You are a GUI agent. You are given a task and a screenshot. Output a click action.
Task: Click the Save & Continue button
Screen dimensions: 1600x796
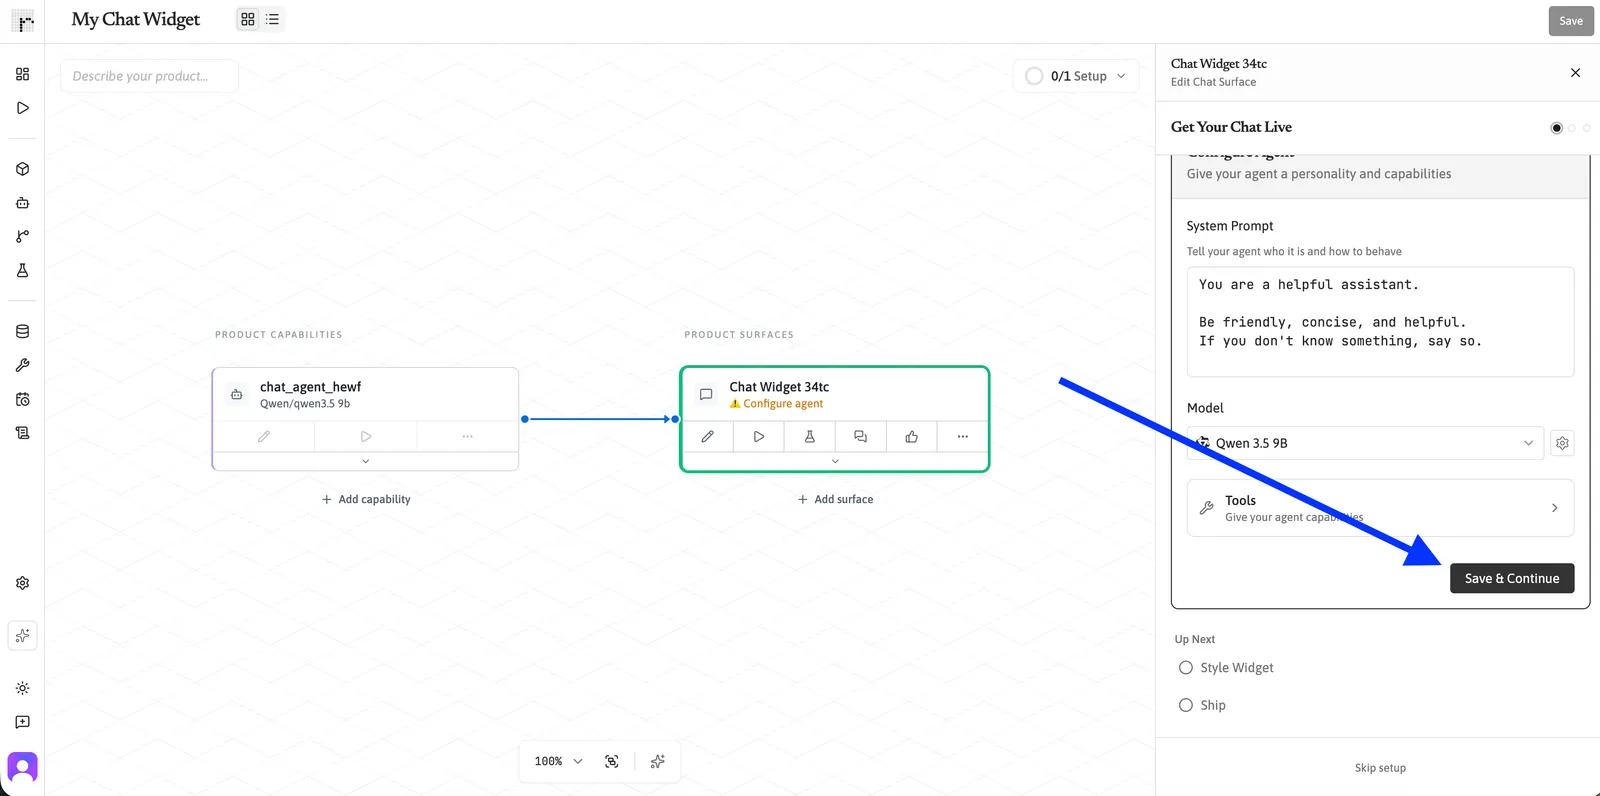coord(1512,578)
